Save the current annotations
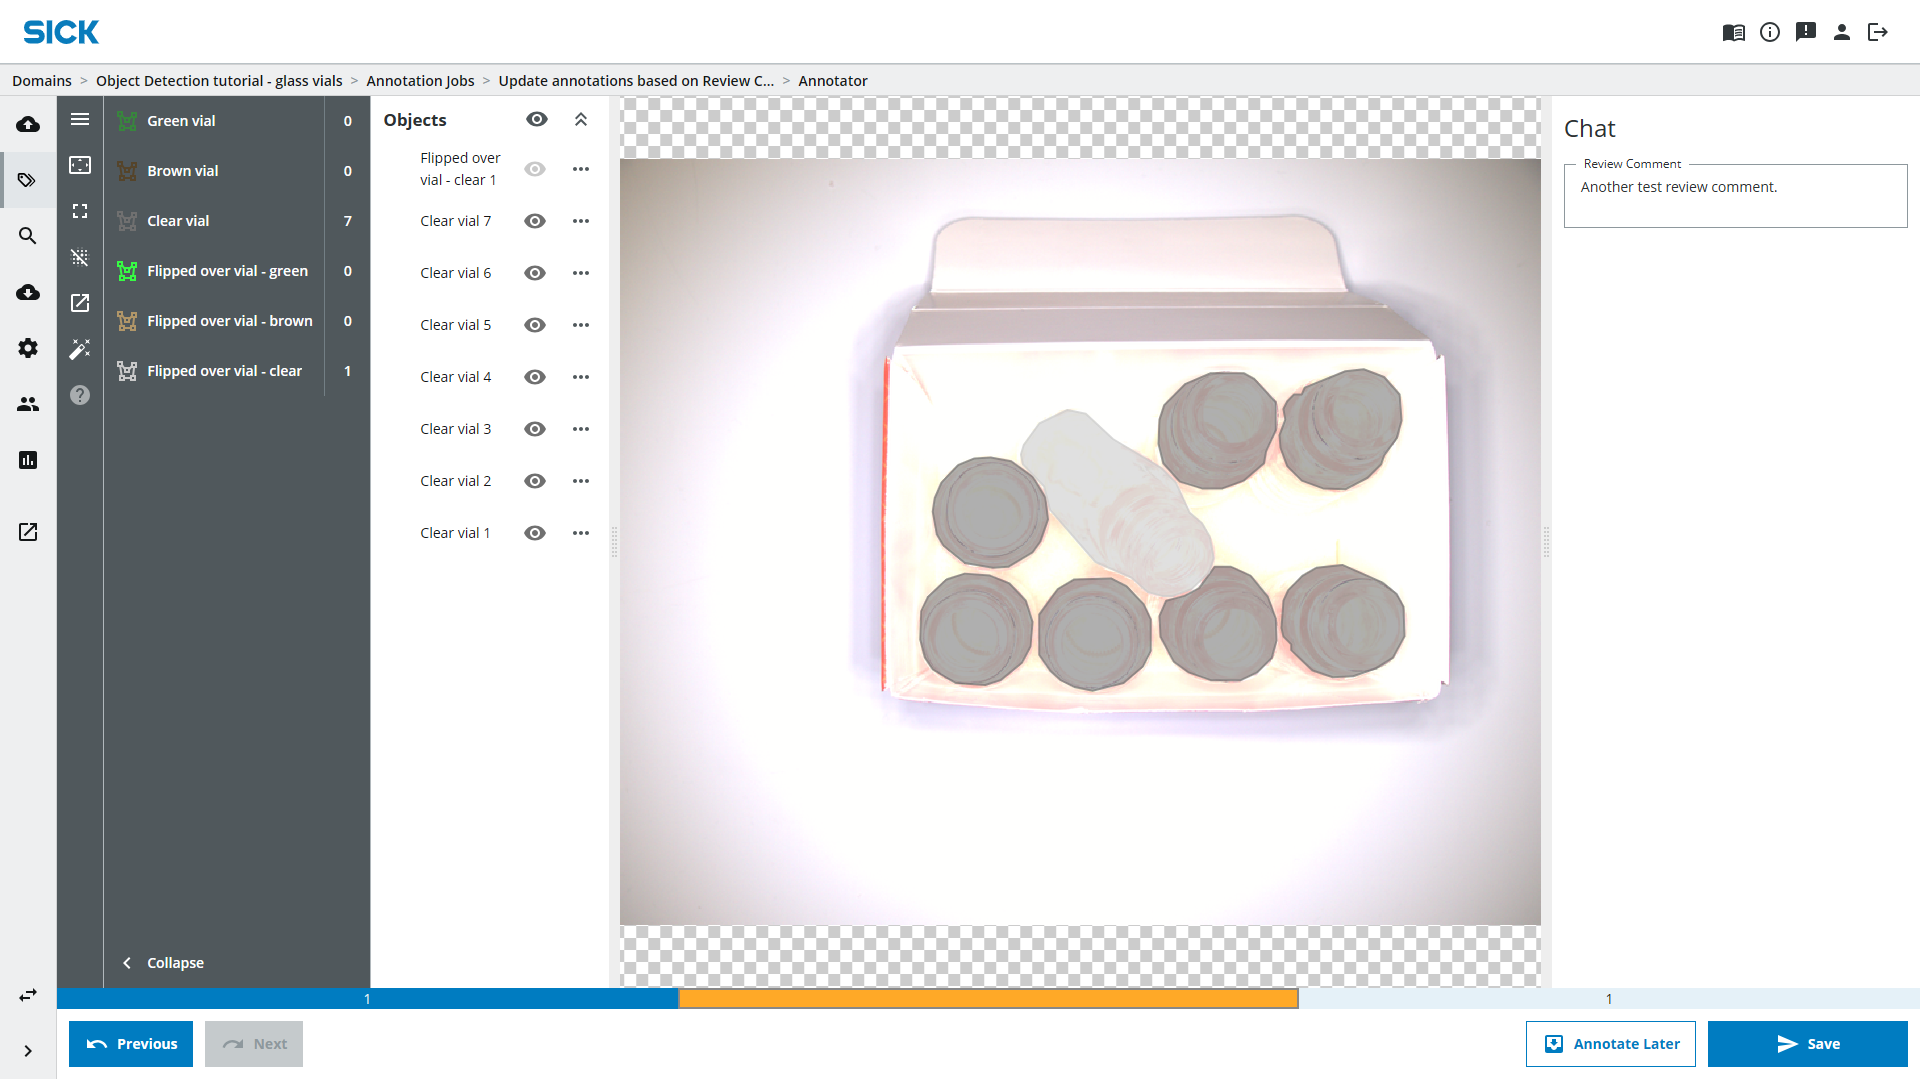The image size is (1920, 1079). 1807,1043
